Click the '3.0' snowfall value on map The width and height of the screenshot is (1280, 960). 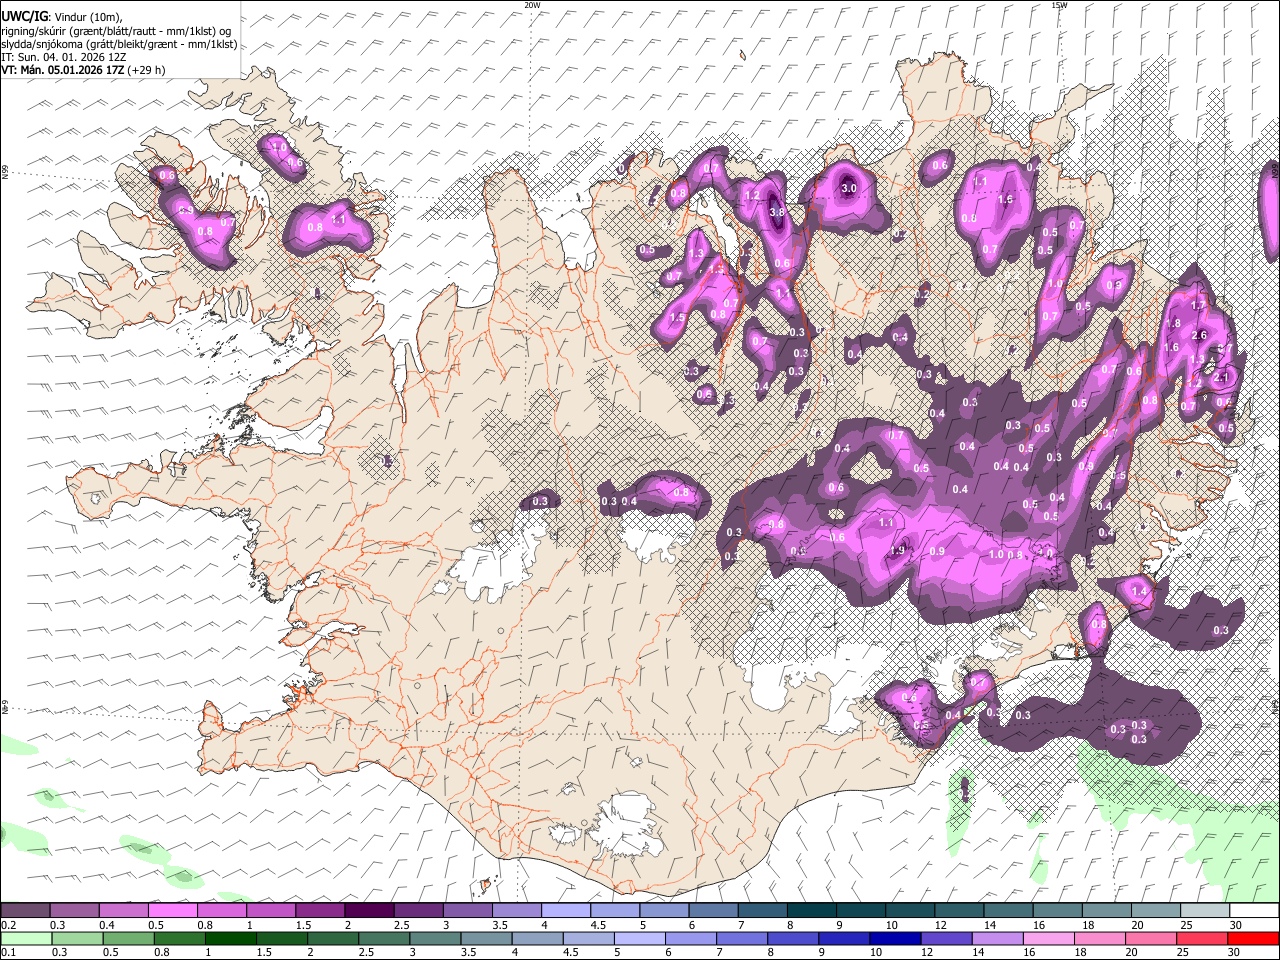point(849,188)
